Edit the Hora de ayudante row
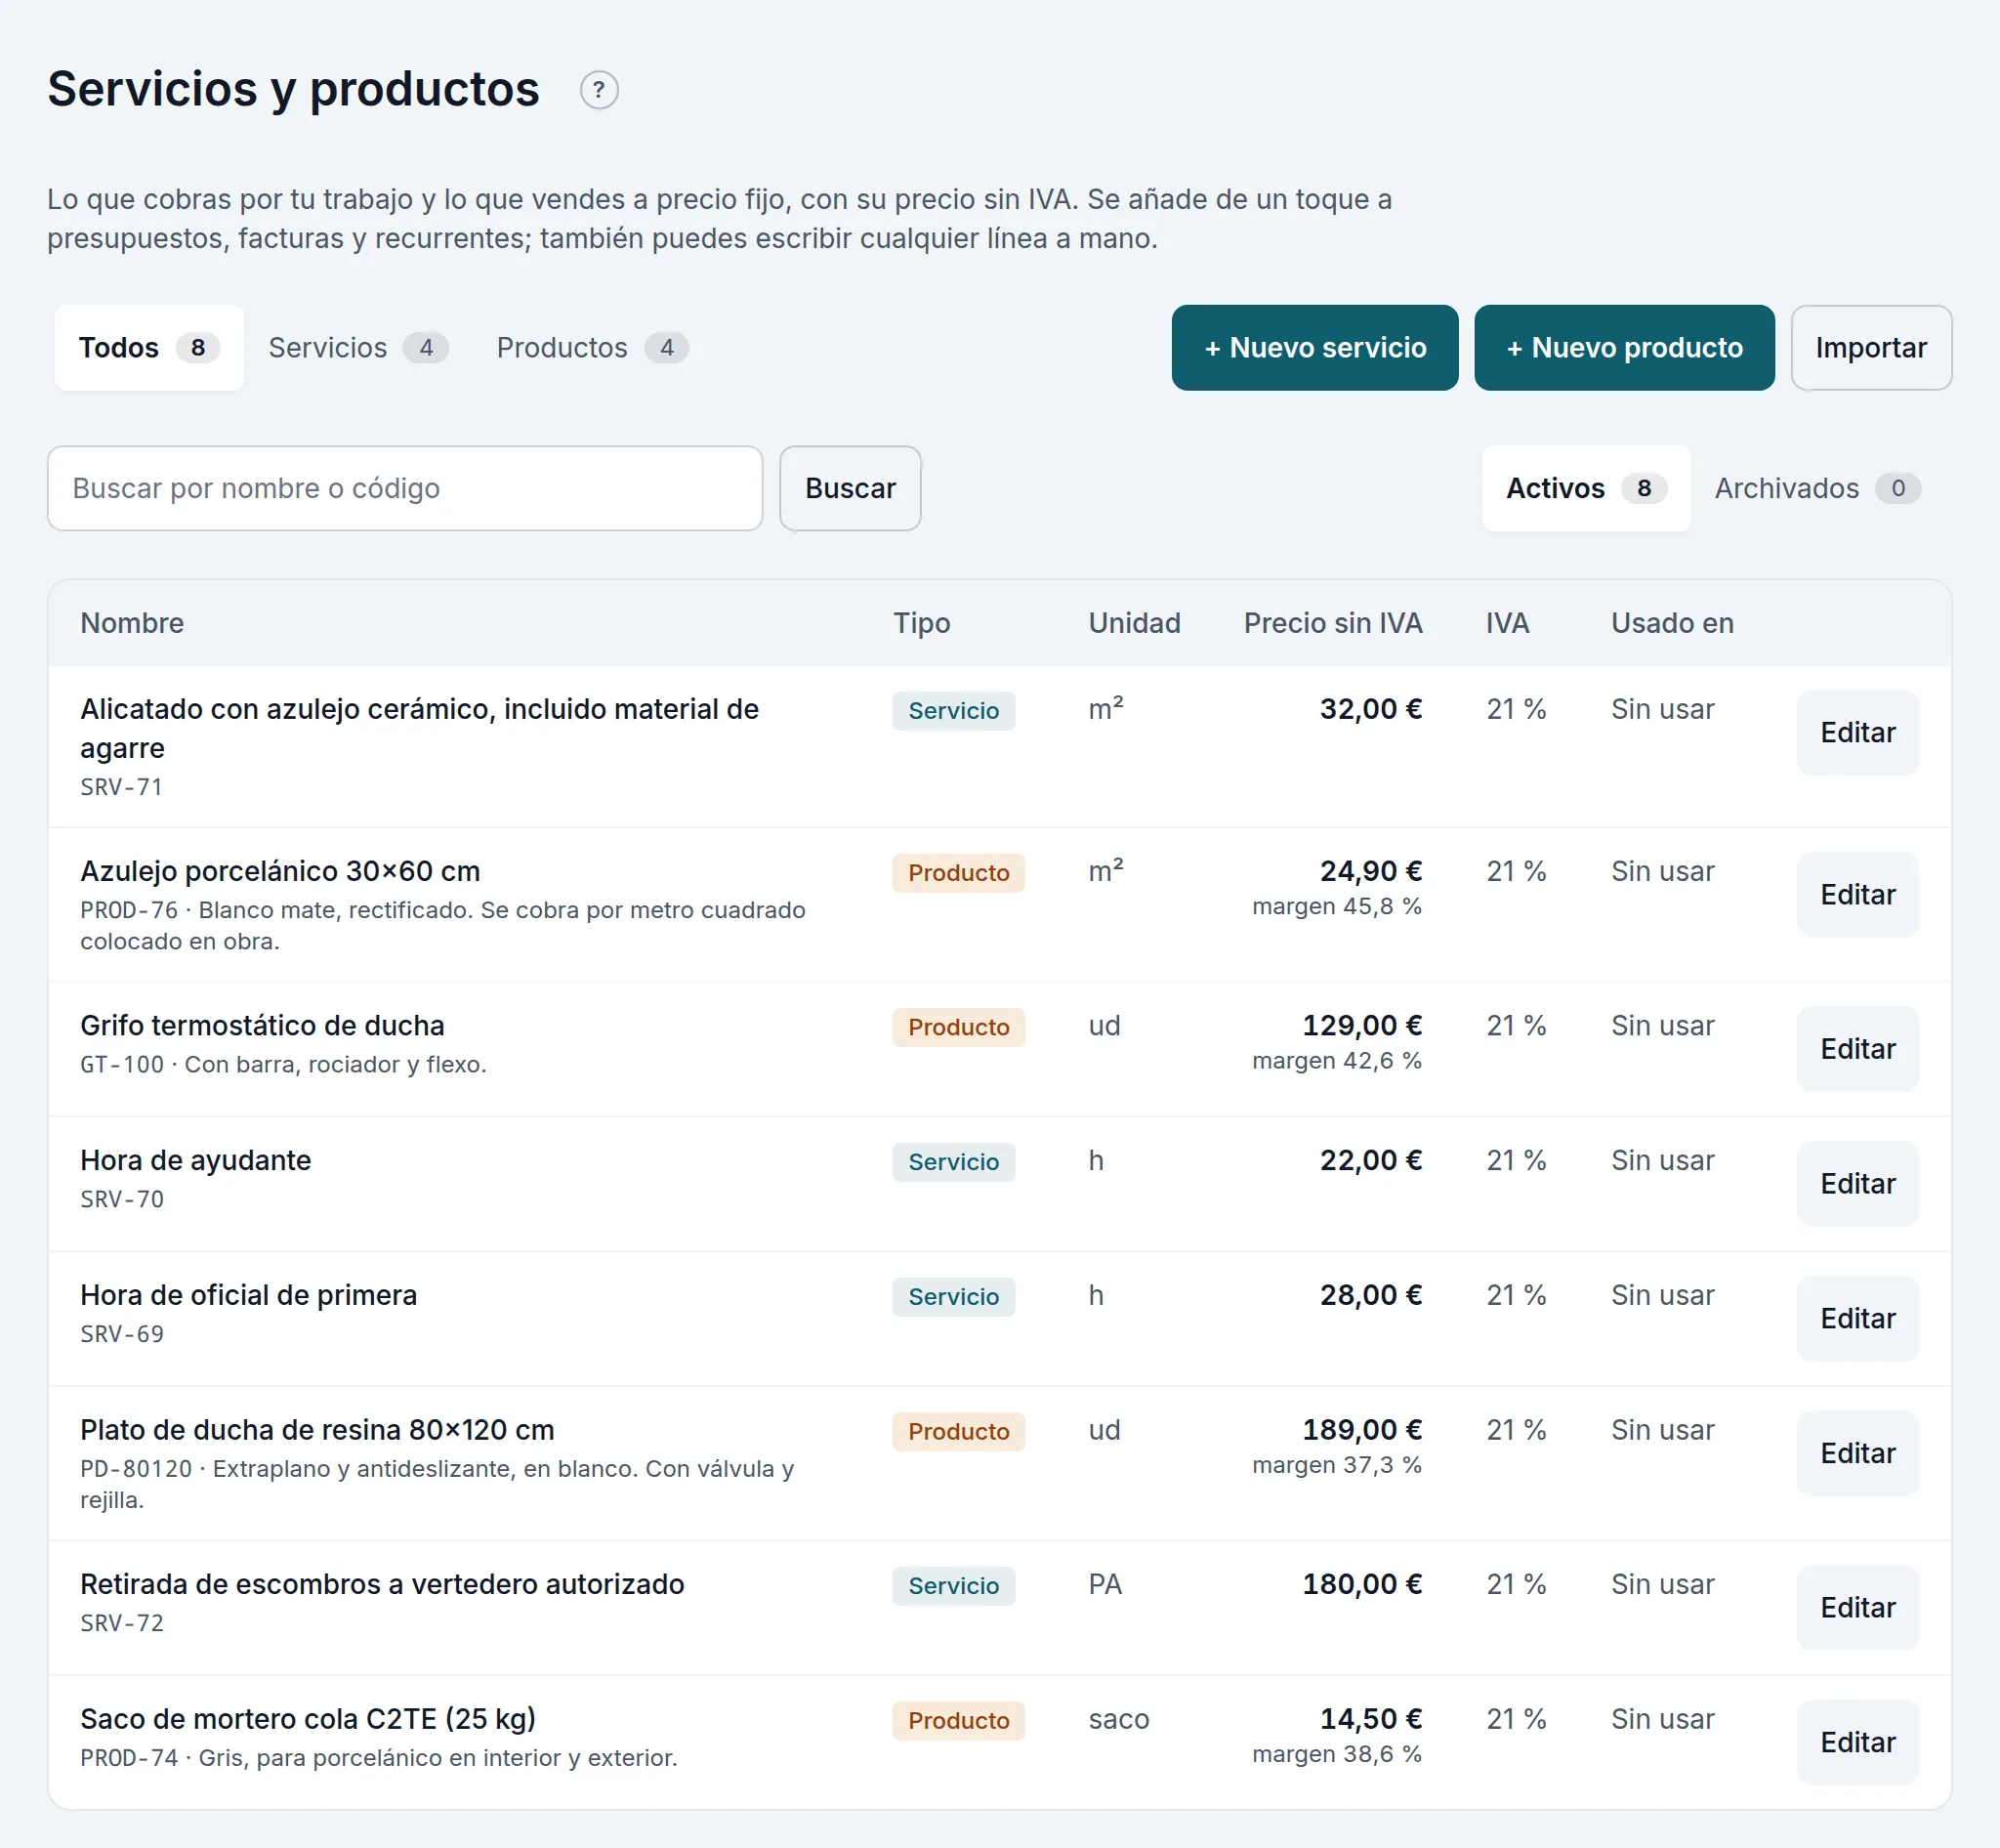This screenshot has height=1848, width=2000. (x=1857, y=1183)
